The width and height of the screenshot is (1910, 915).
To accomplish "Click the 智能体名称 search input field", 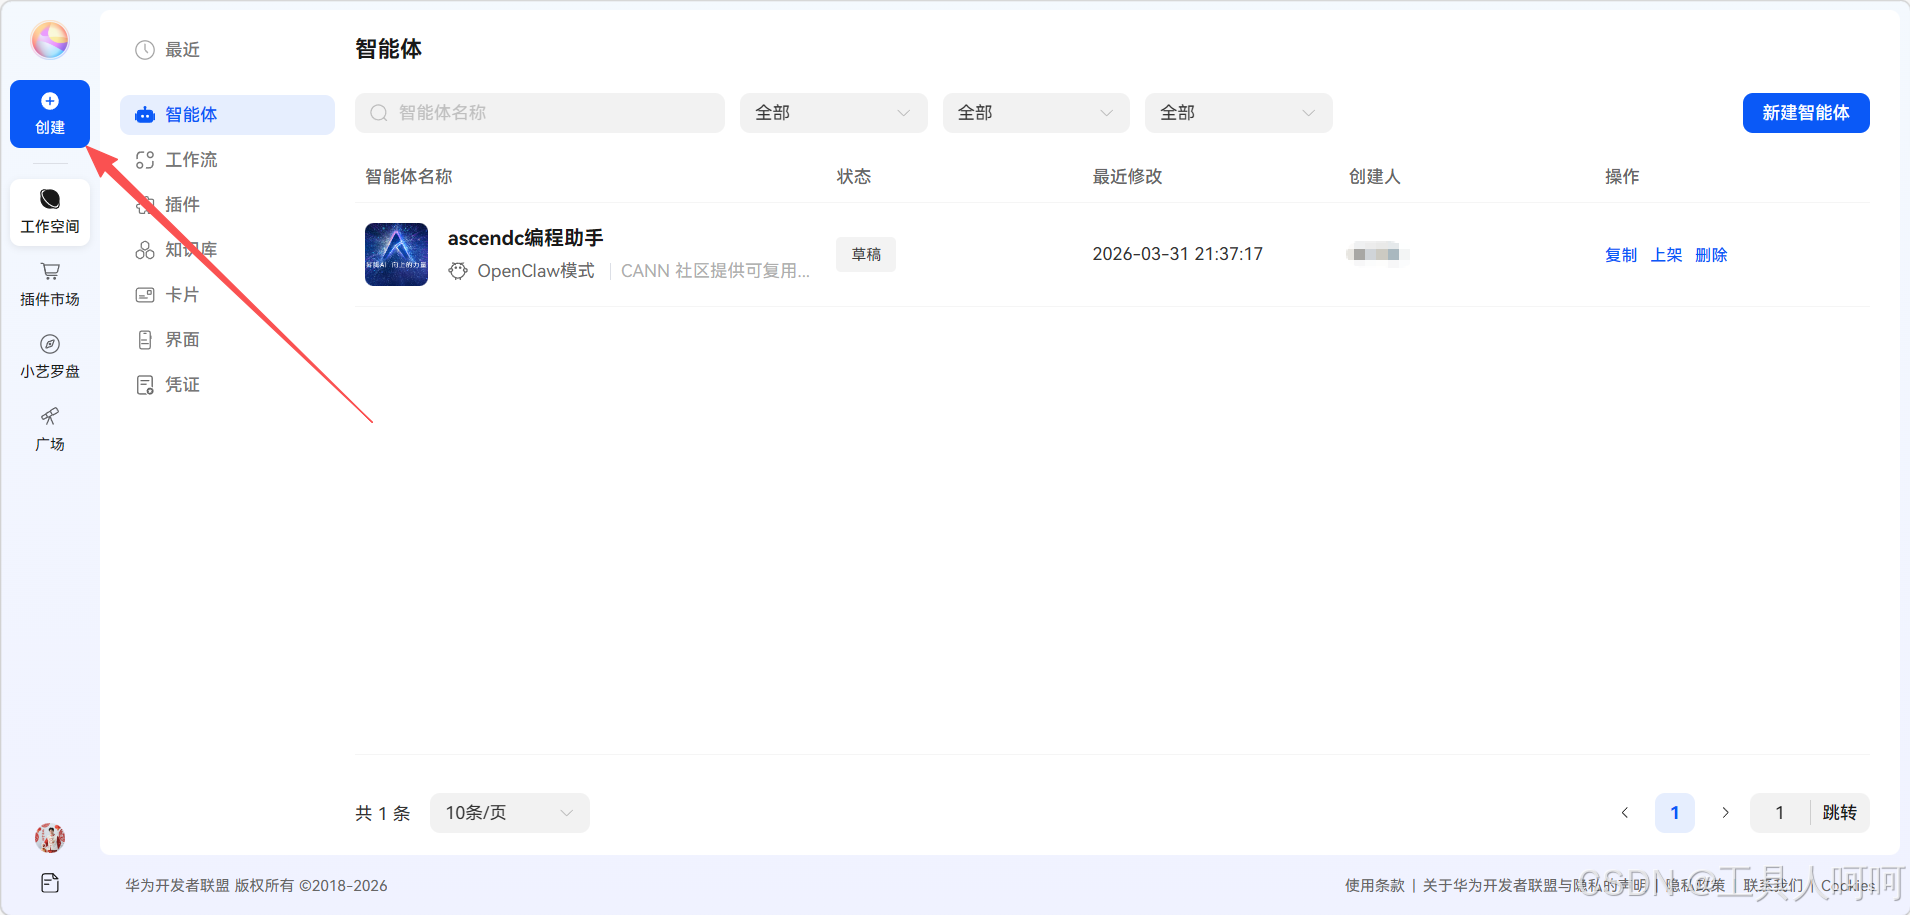I will point(539,112).
